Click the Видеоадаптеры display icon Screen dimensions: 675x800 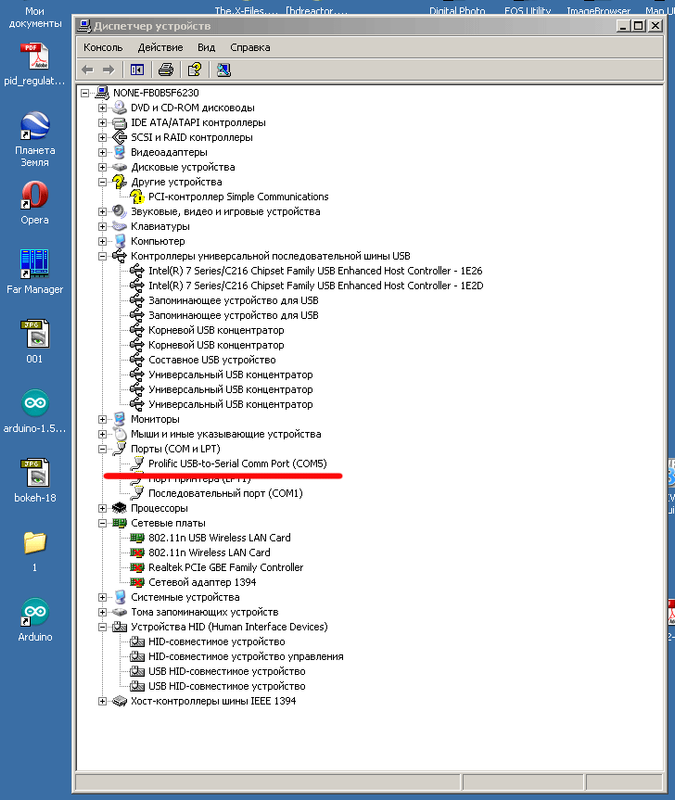(x=119, y=152)
